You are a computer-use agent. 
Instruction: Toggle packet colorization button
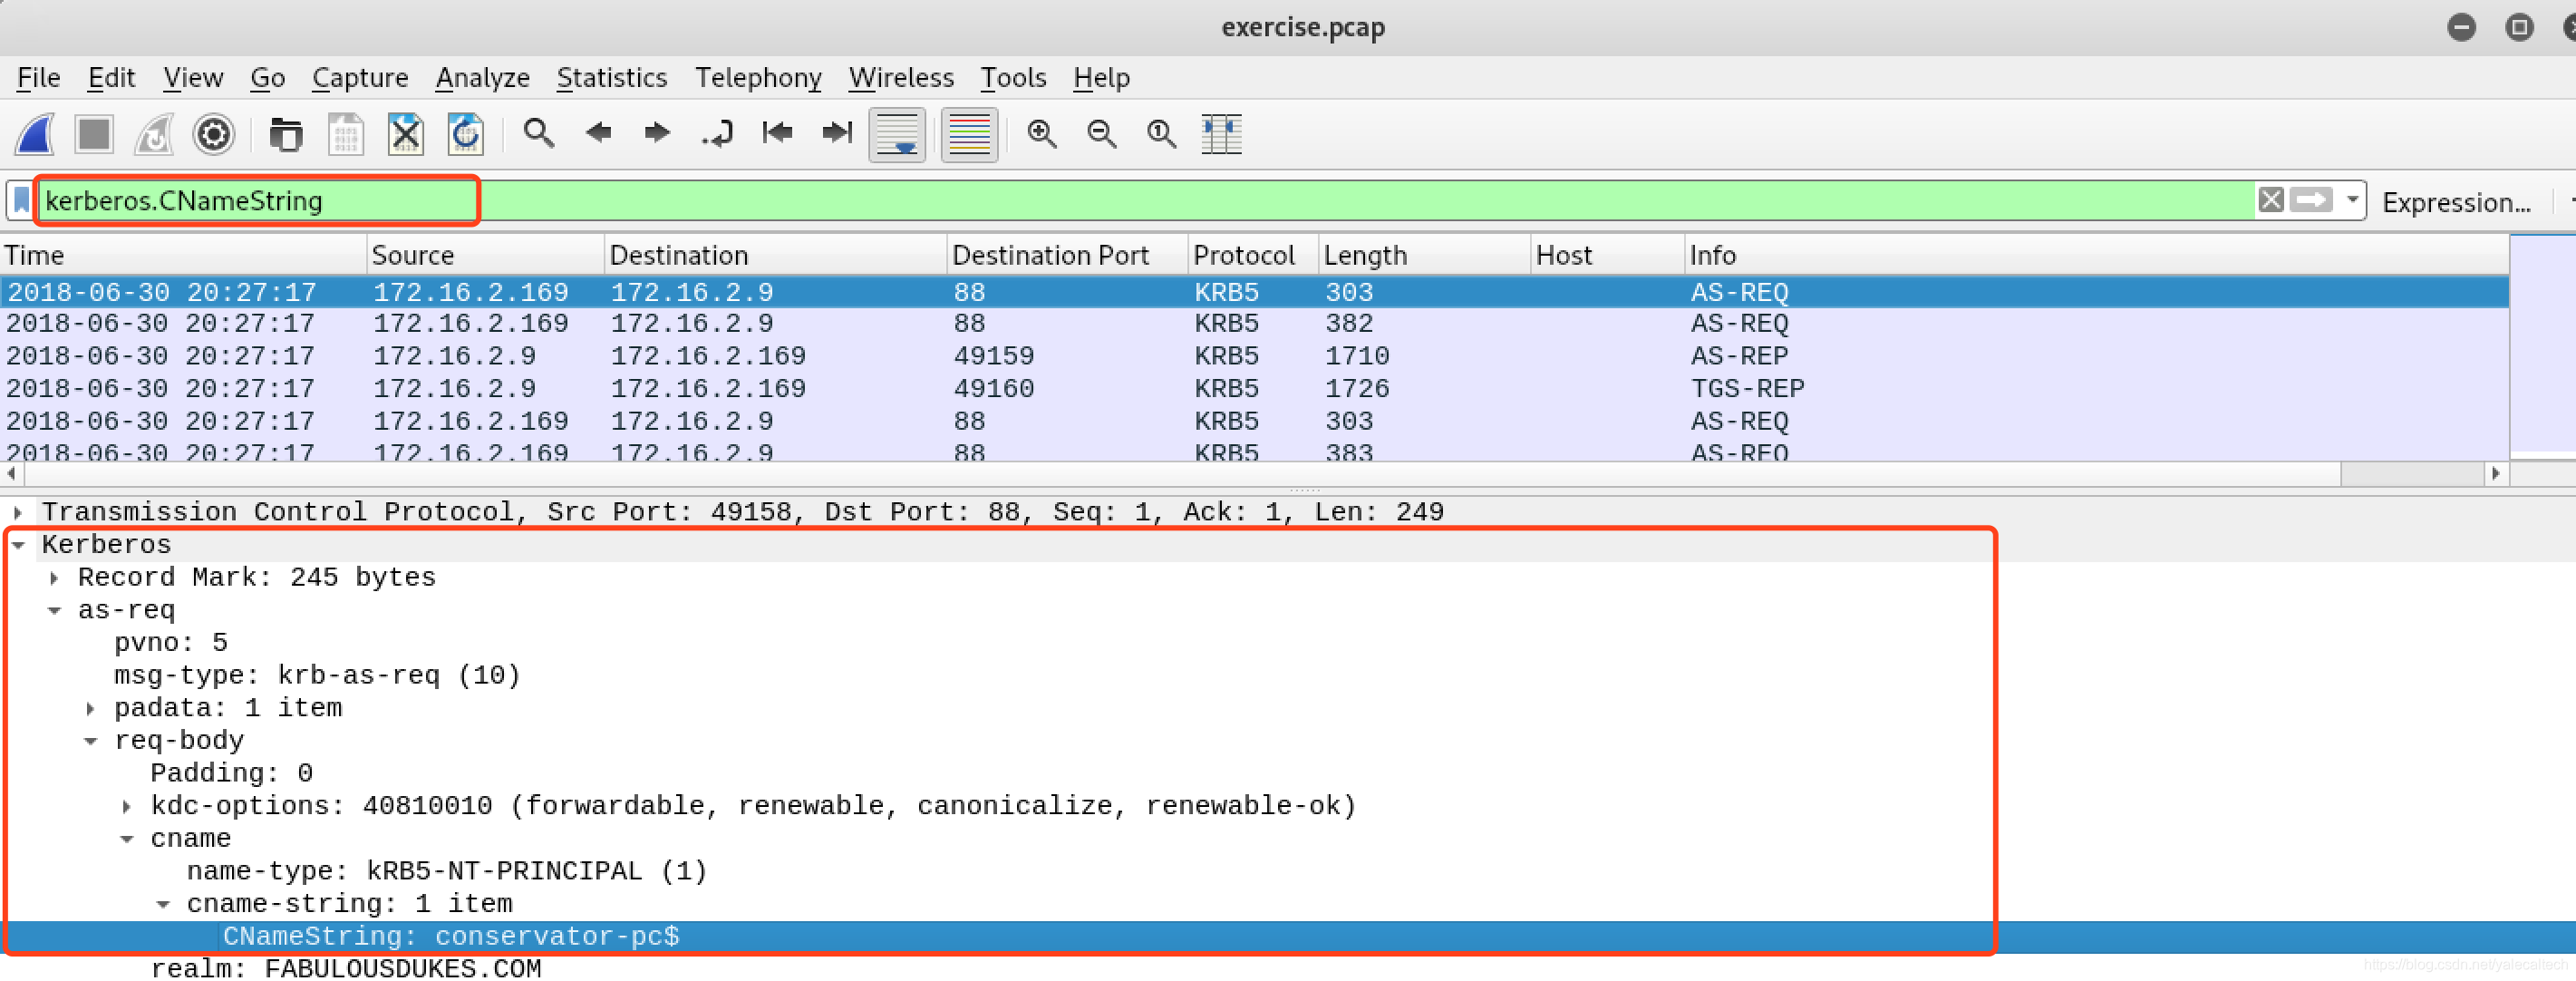[968, 134]
